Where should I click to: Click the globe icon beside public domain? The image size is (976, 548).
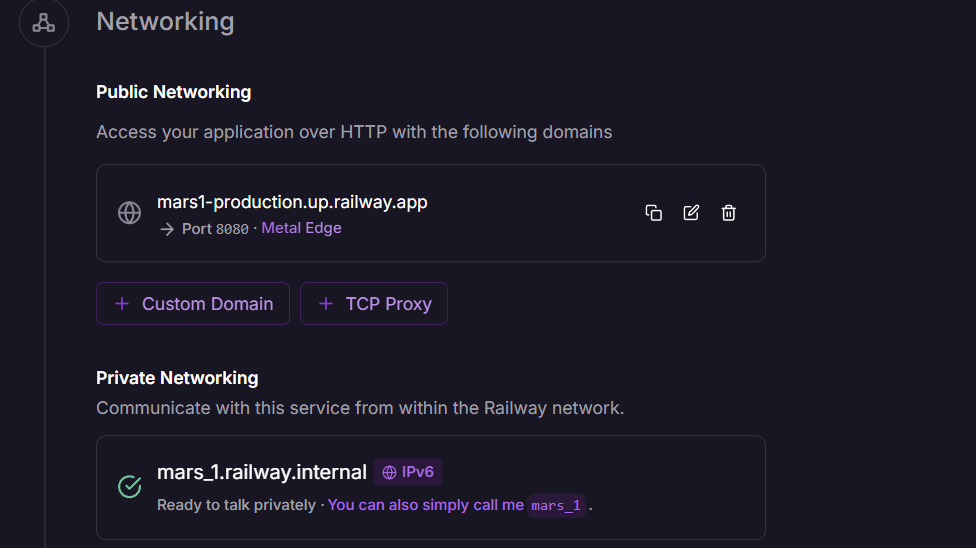(x=129, y=213)
